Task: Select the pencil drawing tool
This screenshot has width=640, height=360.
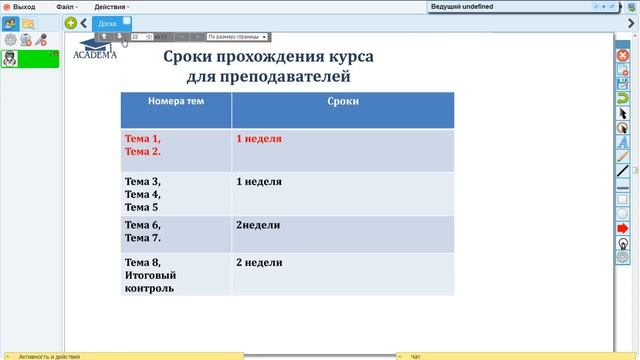Action: click(622, 157)
